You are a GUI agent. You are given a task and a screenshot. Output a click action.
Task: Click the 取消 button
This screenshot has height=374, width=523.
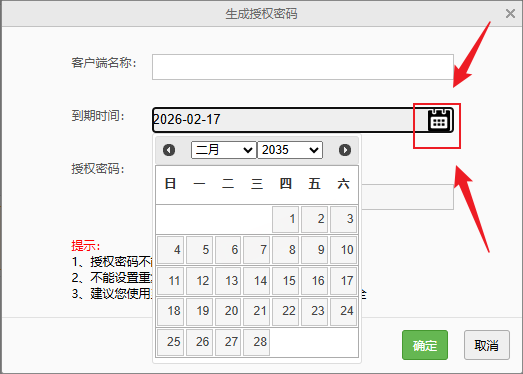point(487,345)
